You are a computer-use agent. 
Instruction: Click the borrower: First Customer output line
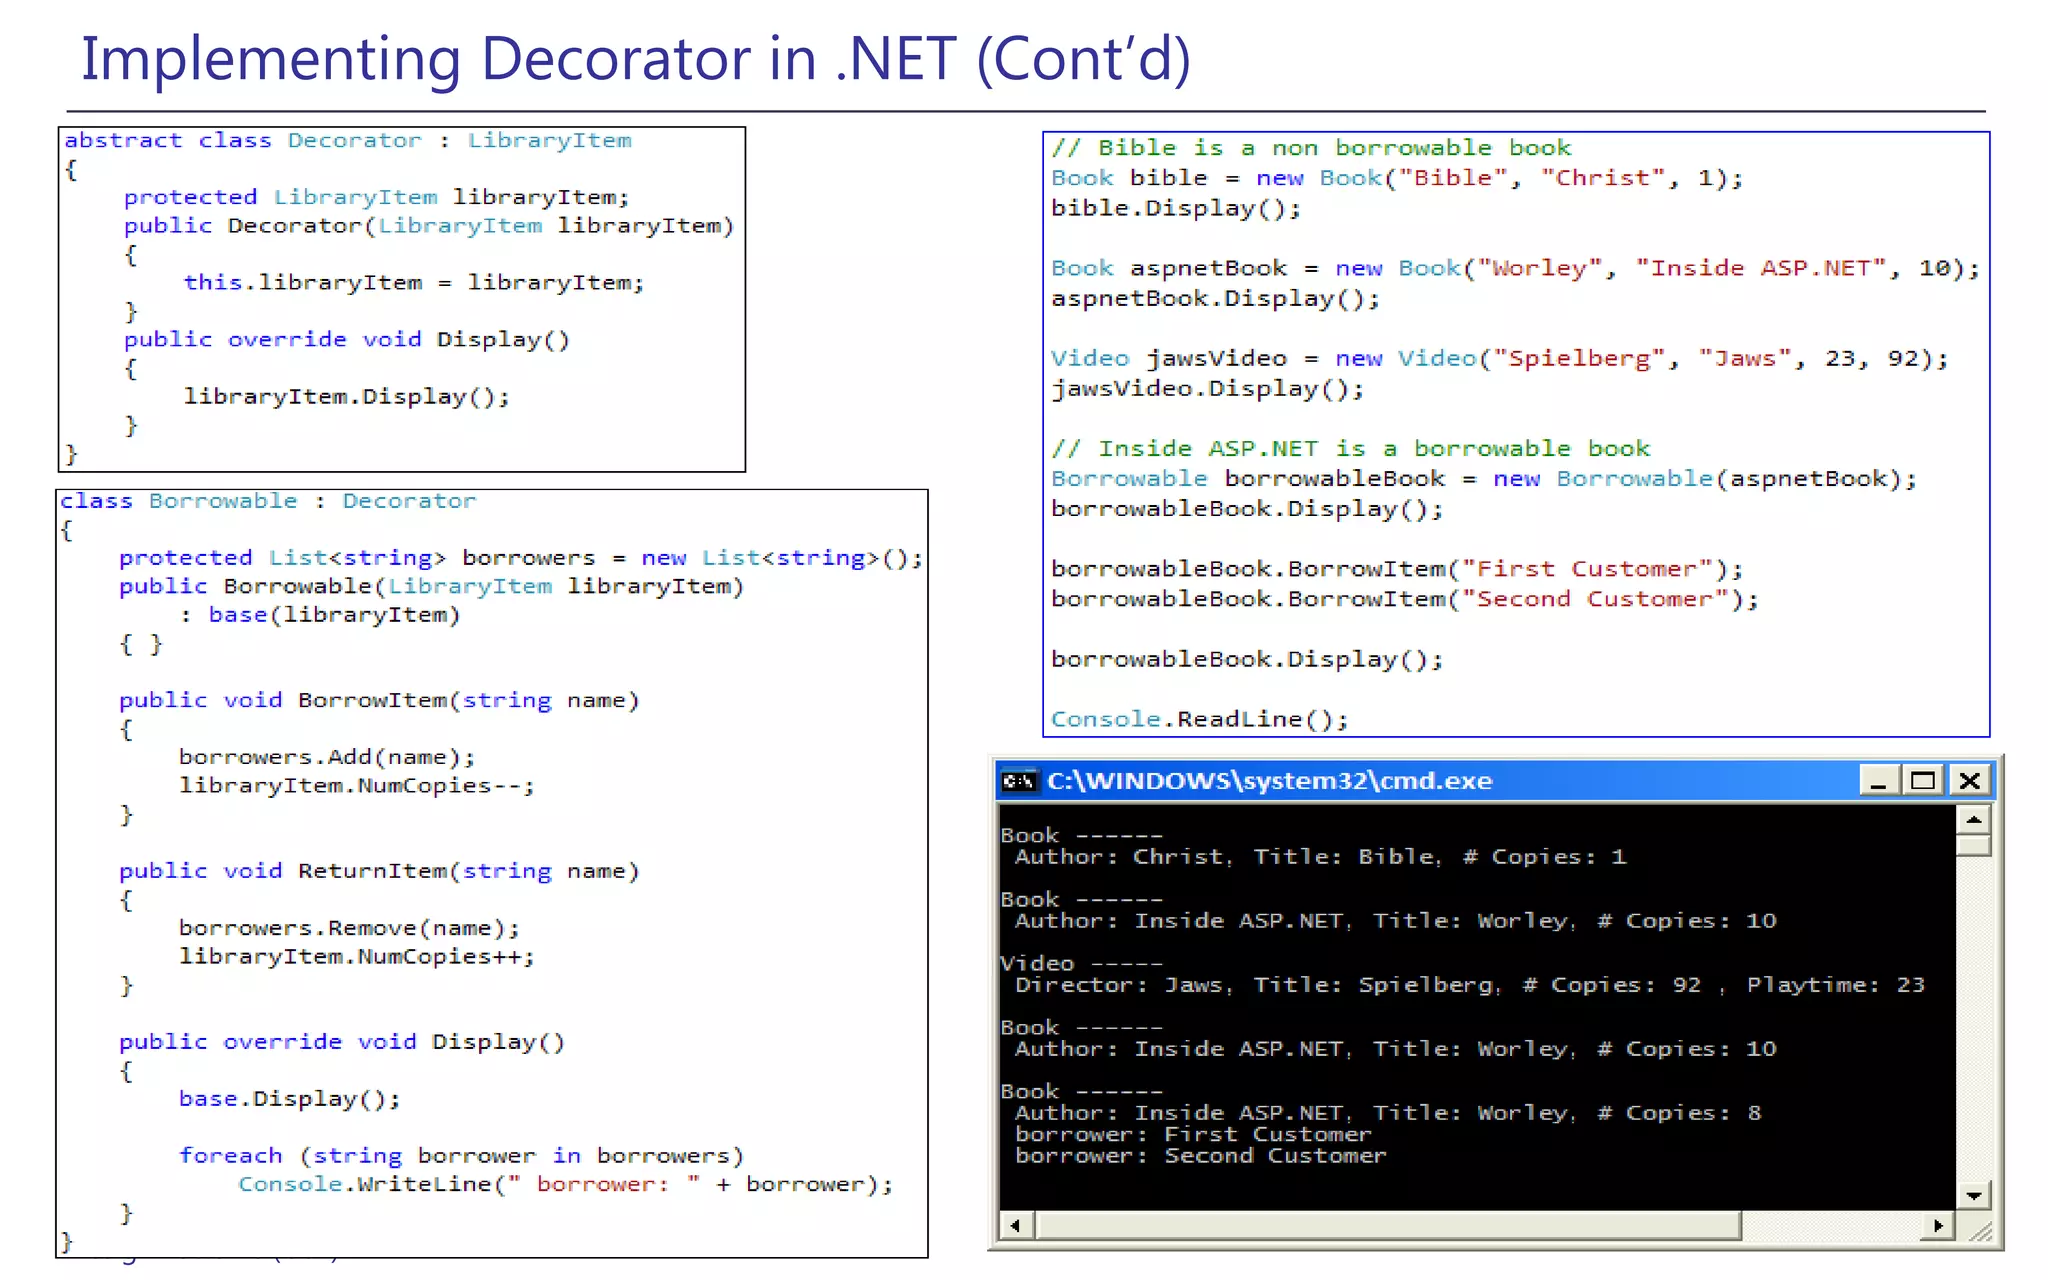[x=1193, y=1135]
